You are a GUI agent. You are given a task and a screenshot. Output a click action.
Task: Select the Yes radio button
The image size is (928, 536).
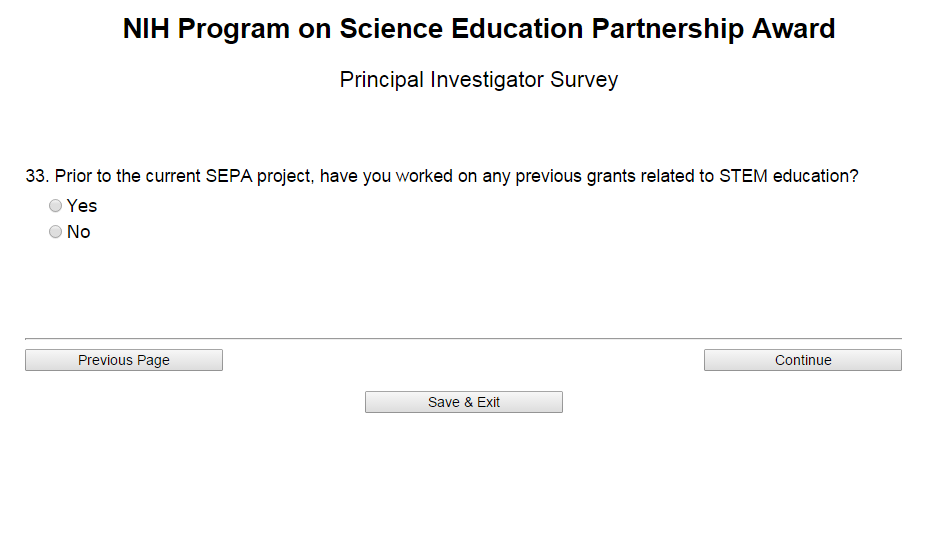tap(56, 206)
